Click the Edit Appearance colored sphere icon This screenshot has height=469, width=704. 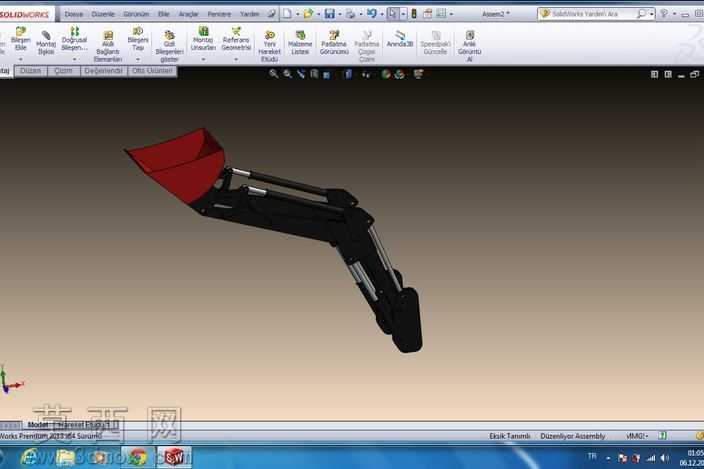tap(386, 74)
